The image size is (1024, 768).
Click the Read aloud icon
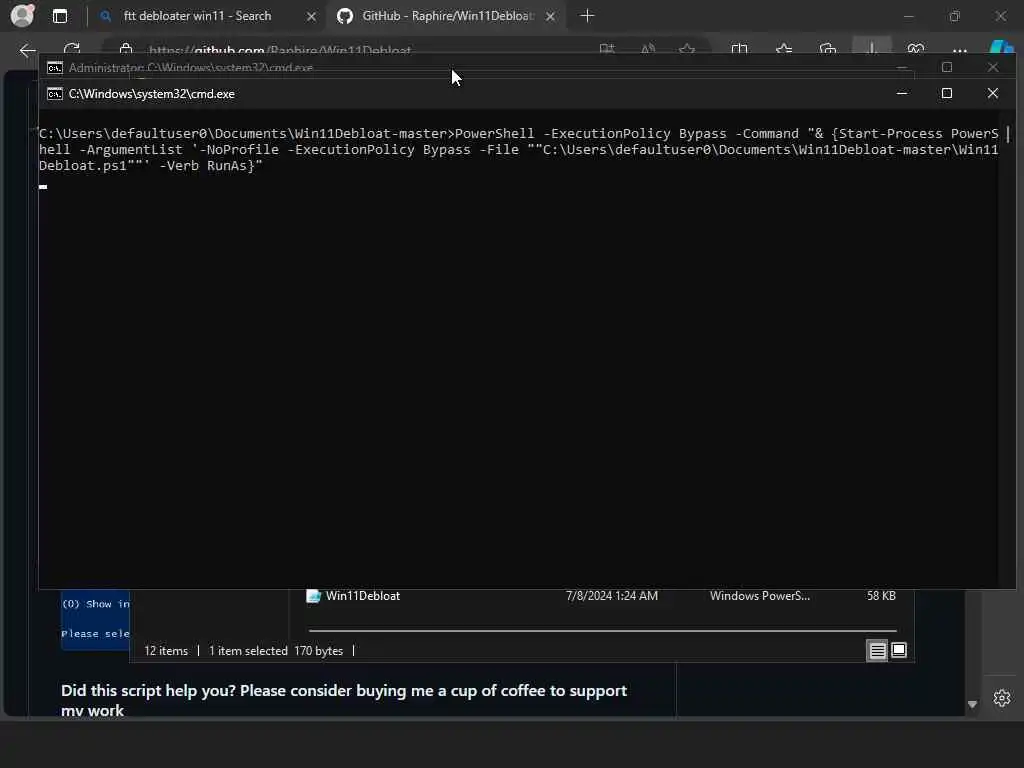pyautogui.click(x=647, y=49)
